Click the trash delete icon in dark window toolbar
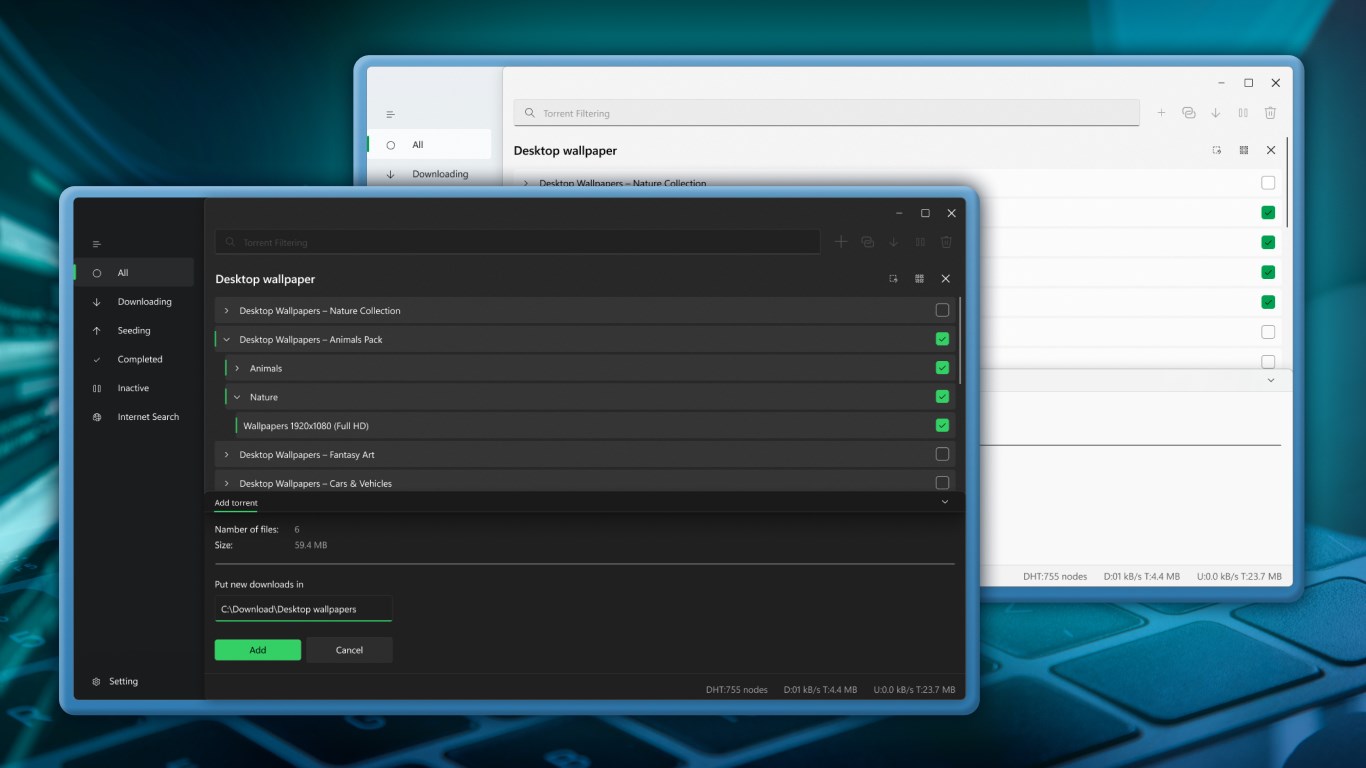 [946, 242]
